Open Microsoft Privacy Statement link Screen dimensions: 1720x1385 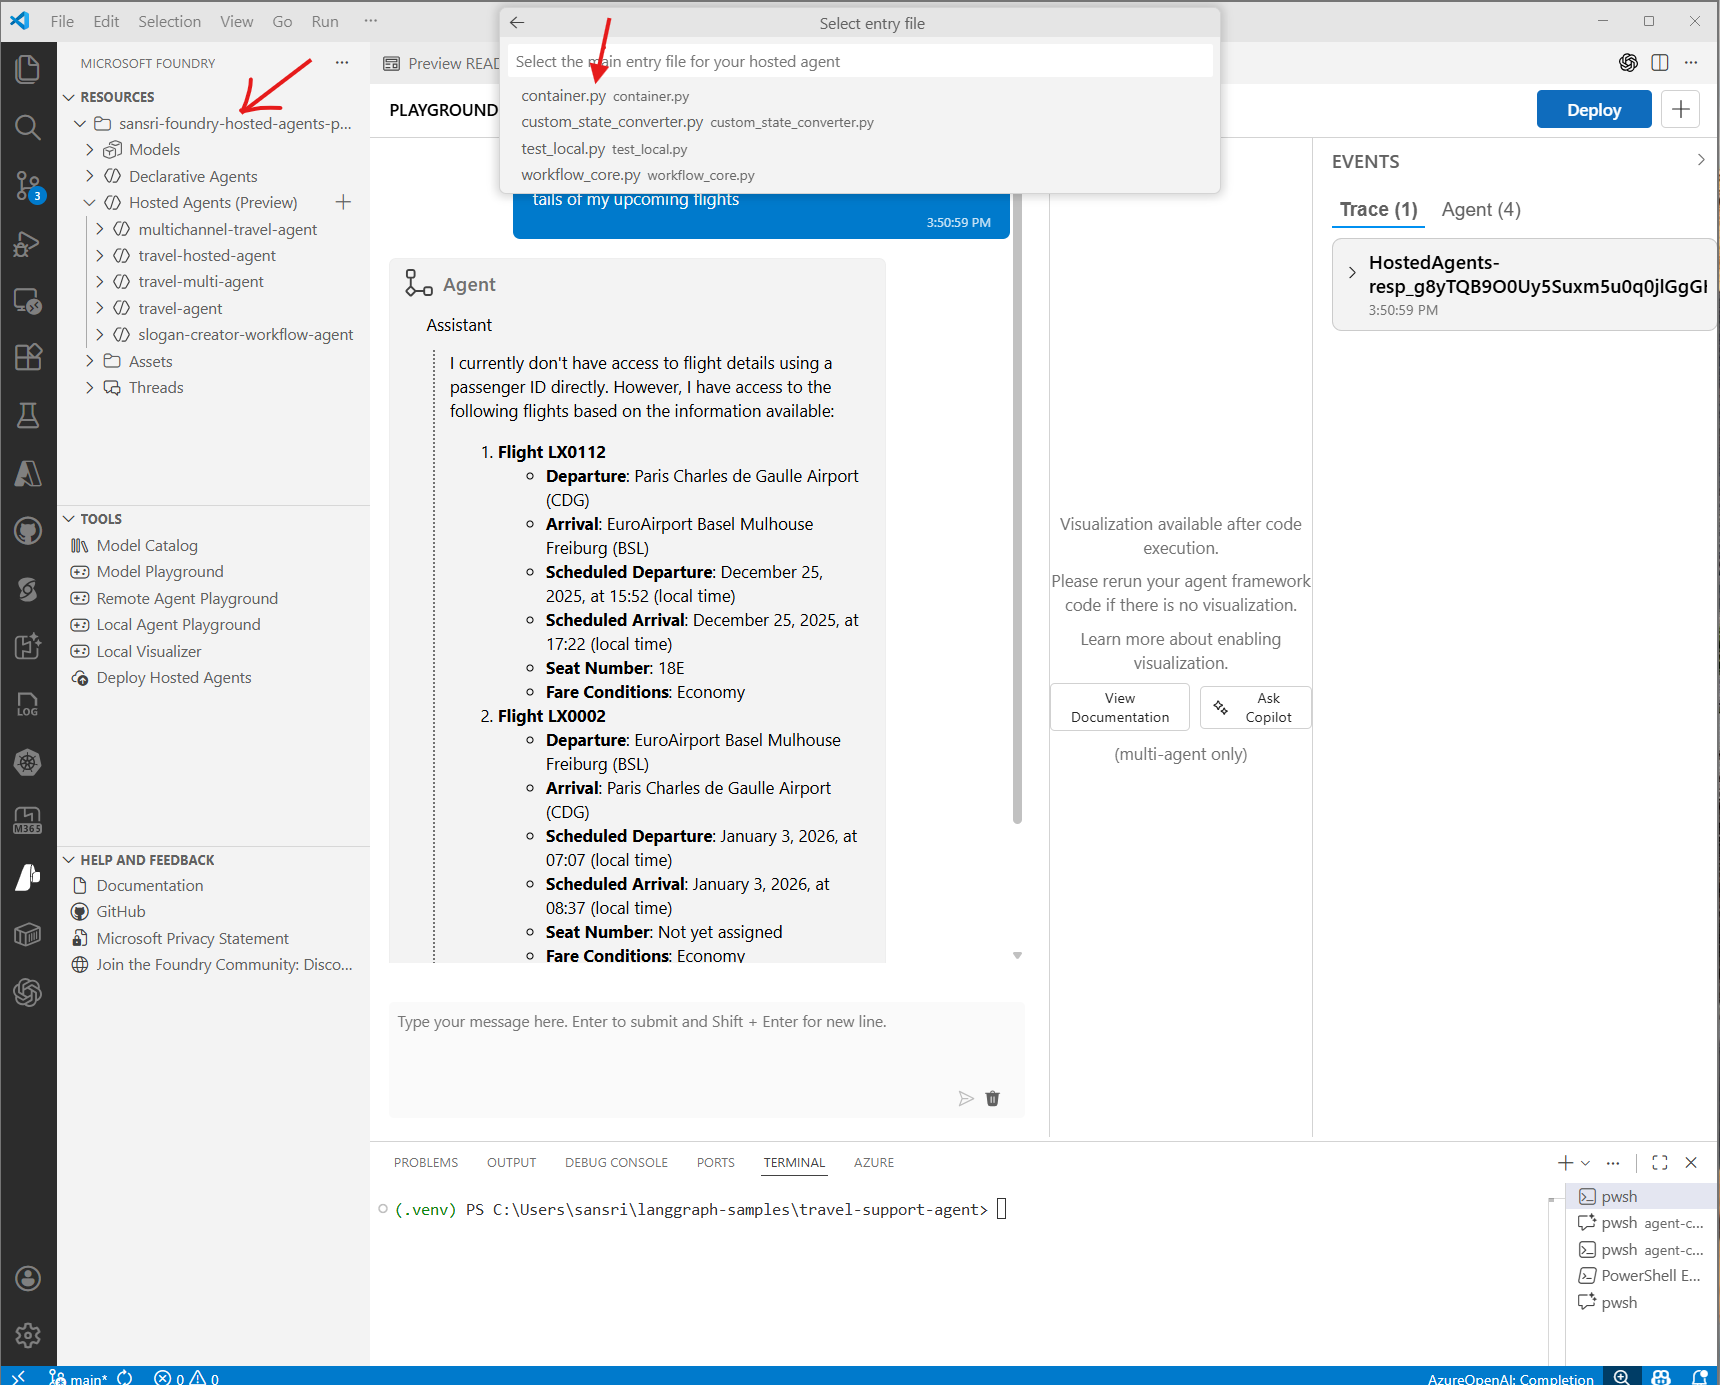coord(192,938)
